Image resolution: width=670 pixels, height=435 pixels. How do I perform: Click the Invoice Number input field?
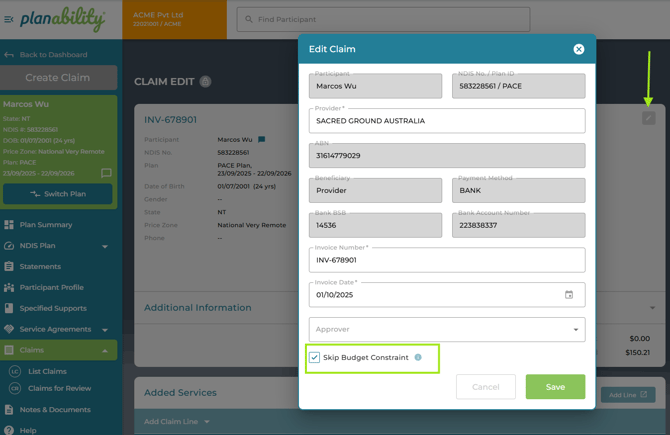point(447,260)
